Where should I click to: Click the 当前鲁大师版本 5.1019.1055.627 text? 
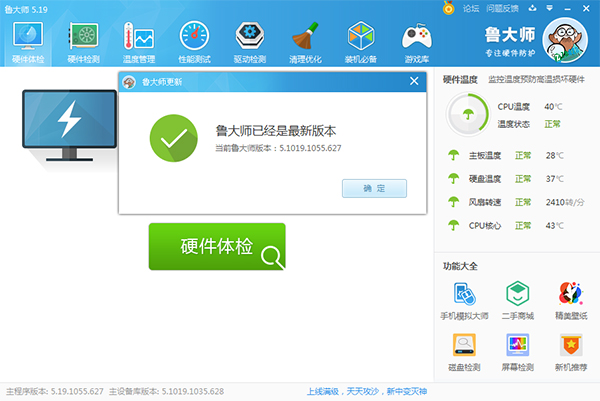278,148
